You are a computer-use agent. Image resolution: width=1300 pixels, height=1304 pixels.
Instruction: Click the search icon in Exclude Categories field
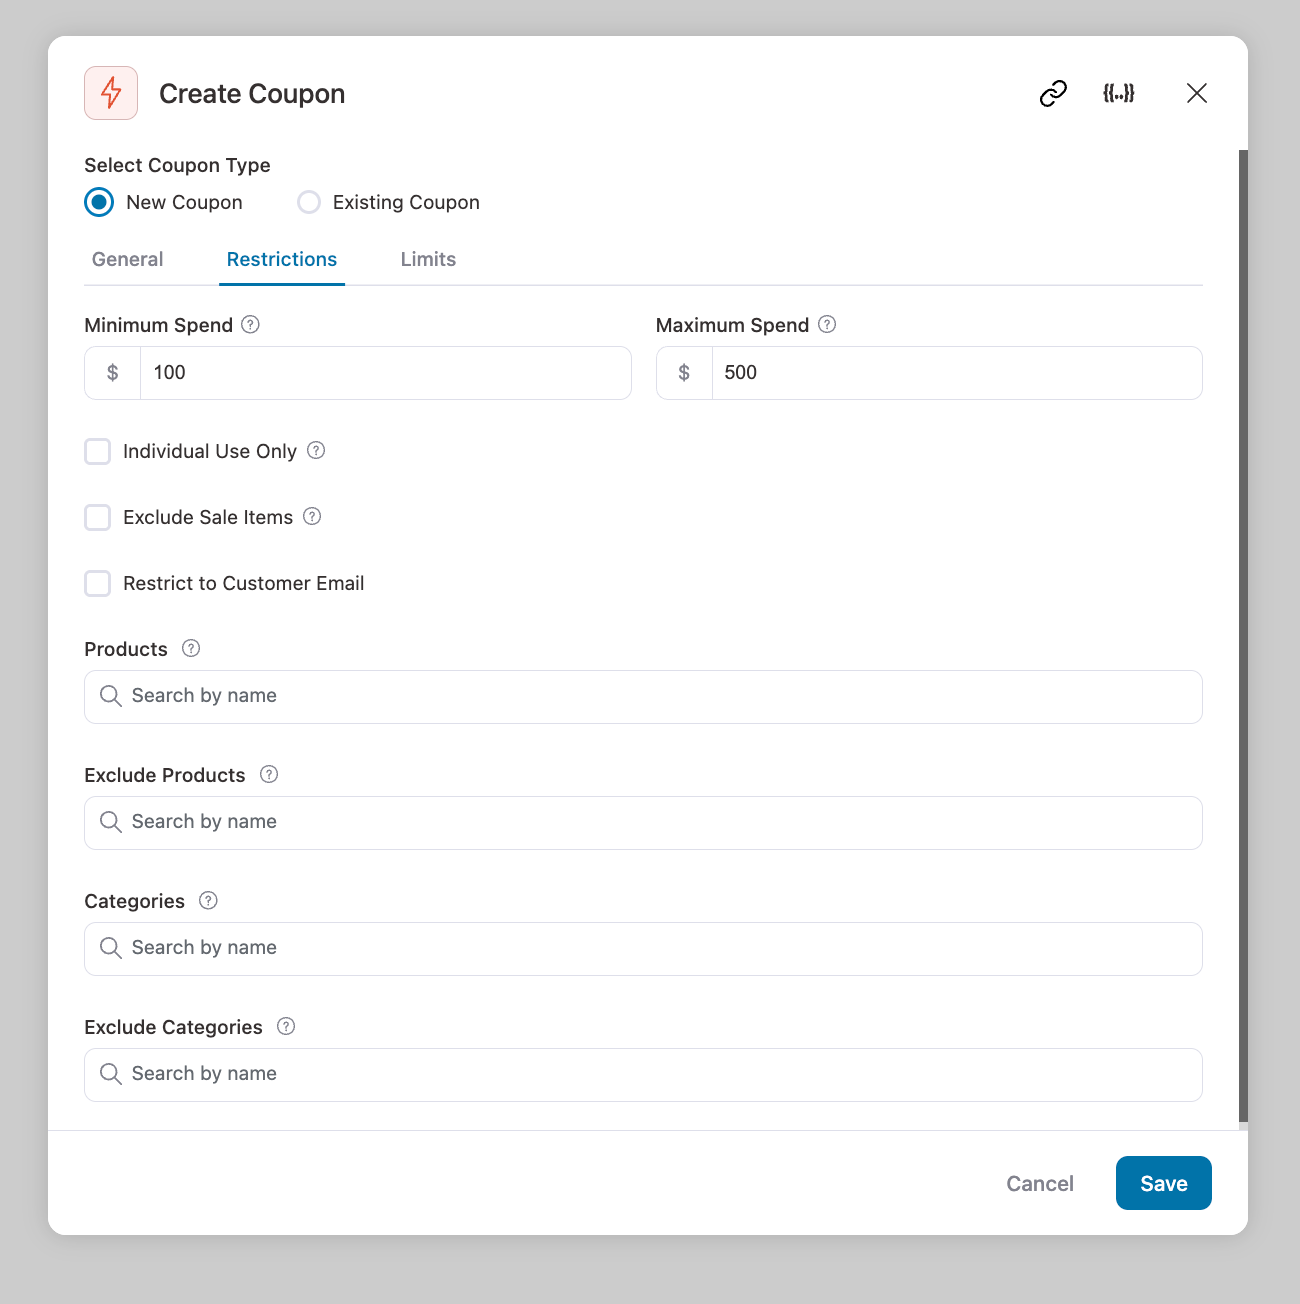(111, 1074)
